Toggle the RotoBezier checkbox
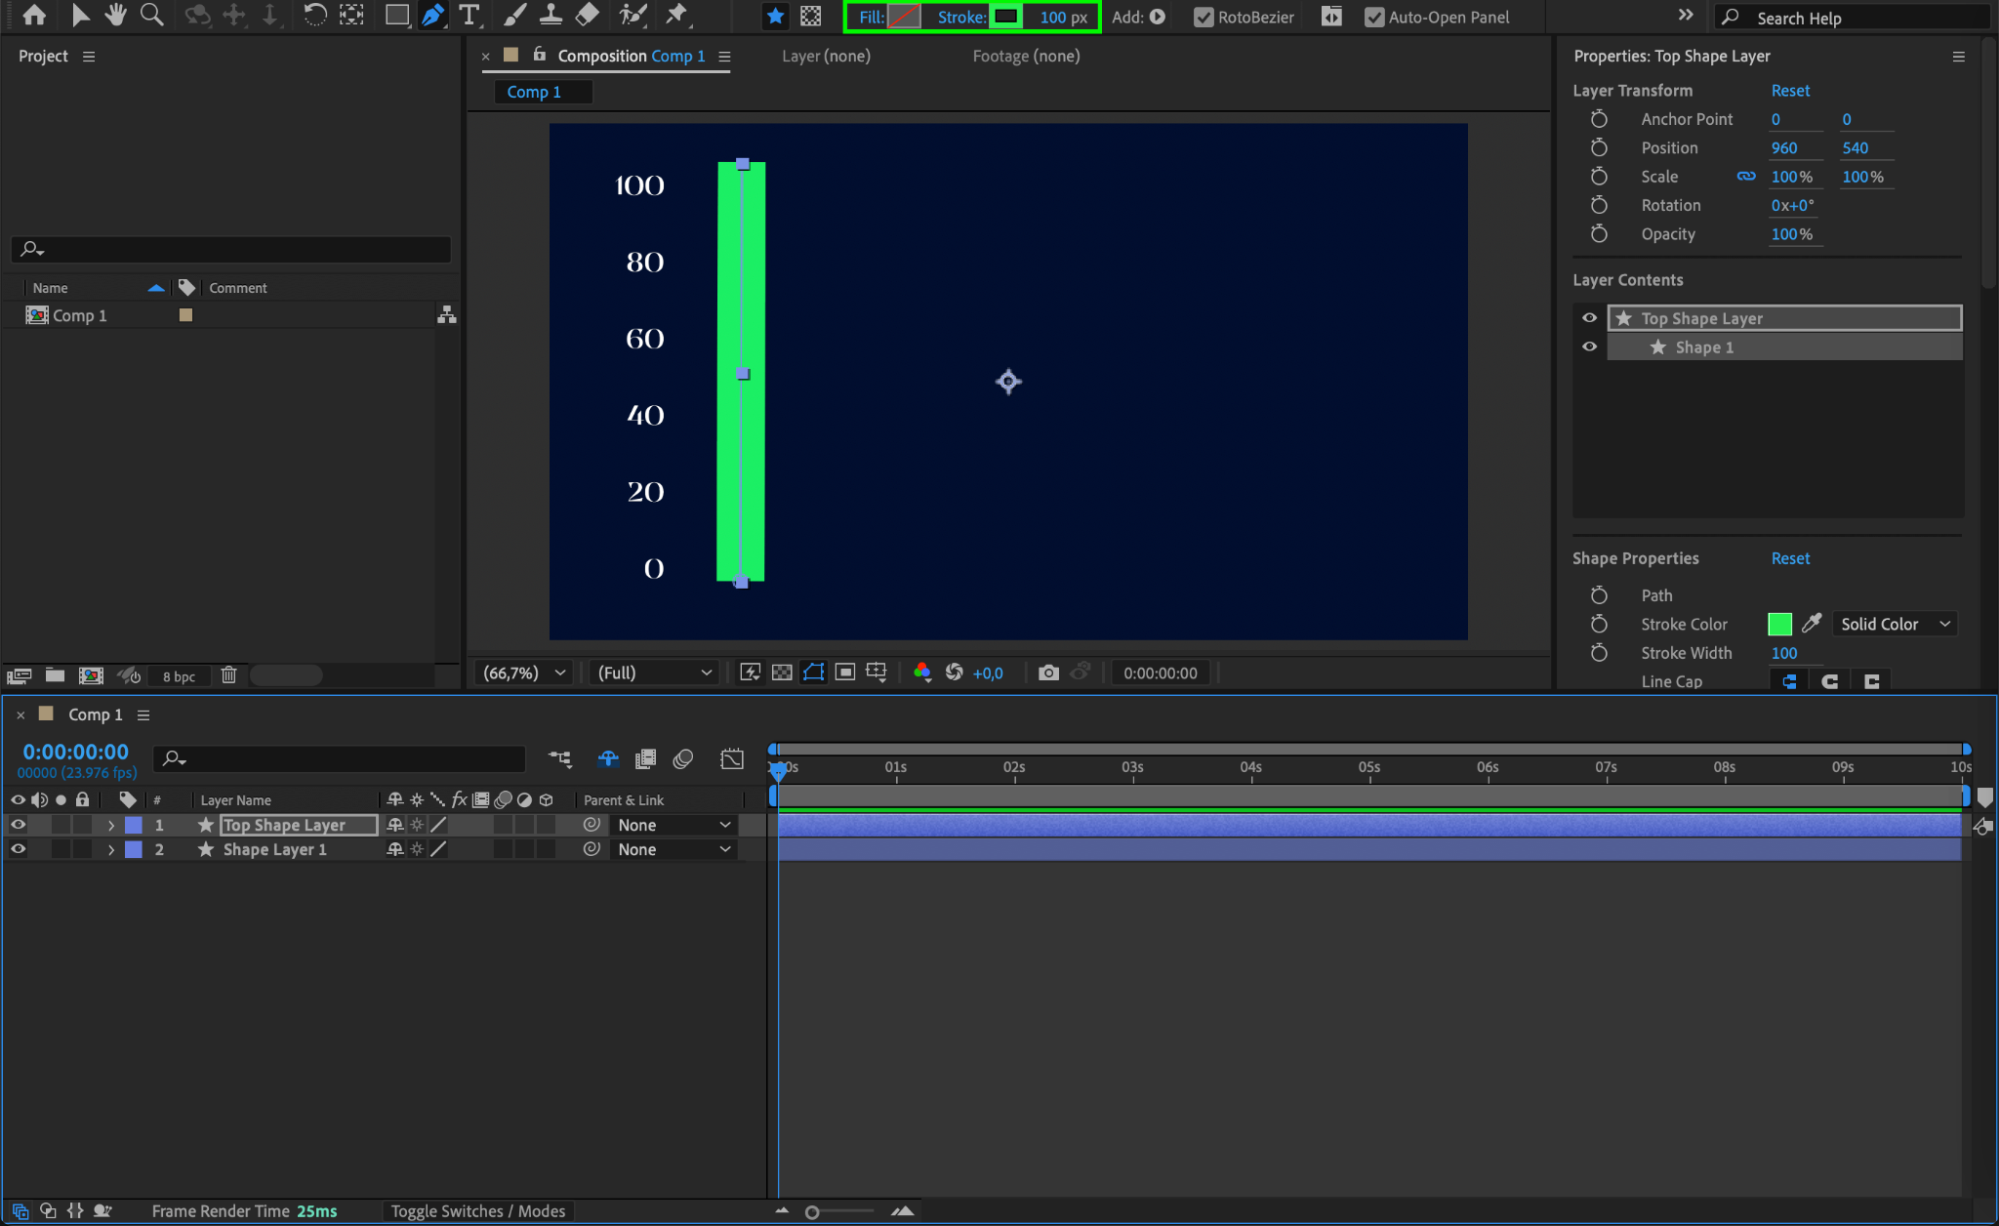1999x1226 pixels. 1204,17
